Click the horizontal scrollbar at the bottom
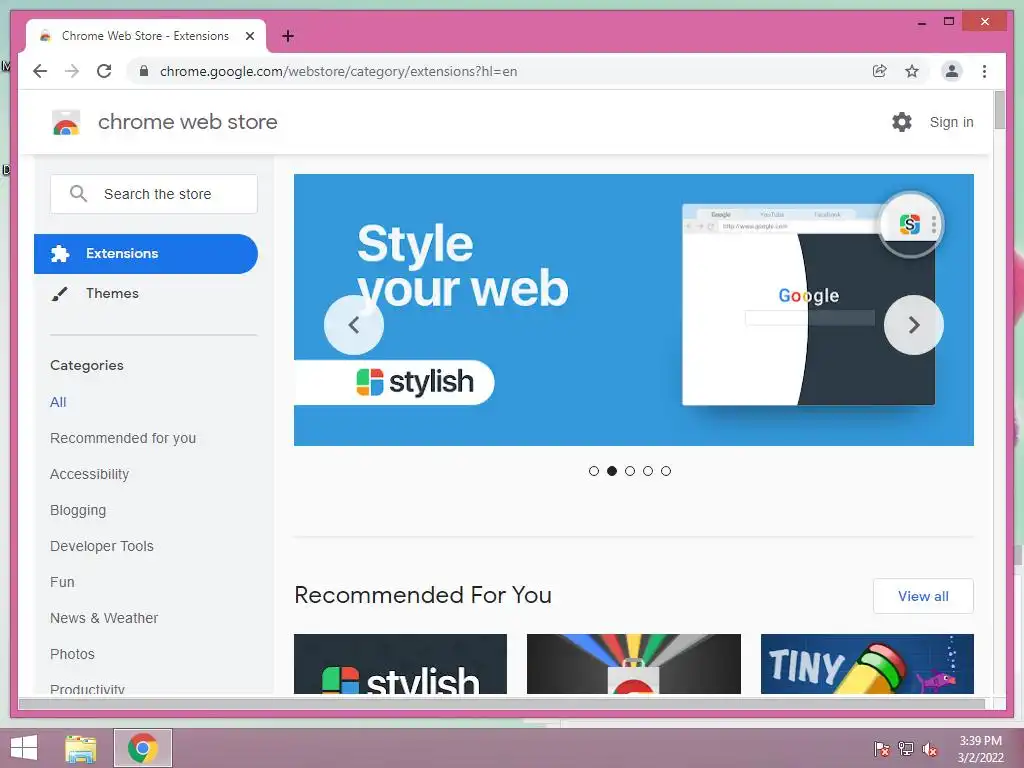The image size is (1024, 768). coord(502,703)
